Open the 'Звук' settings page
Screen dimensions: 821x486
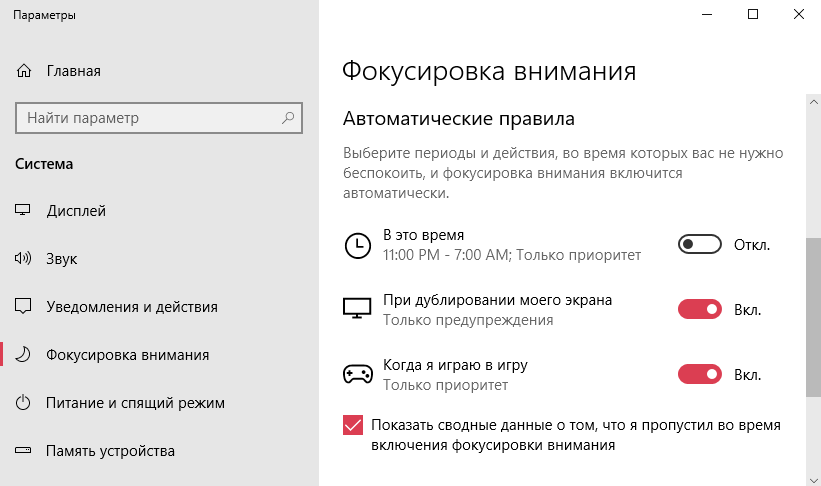61,259
